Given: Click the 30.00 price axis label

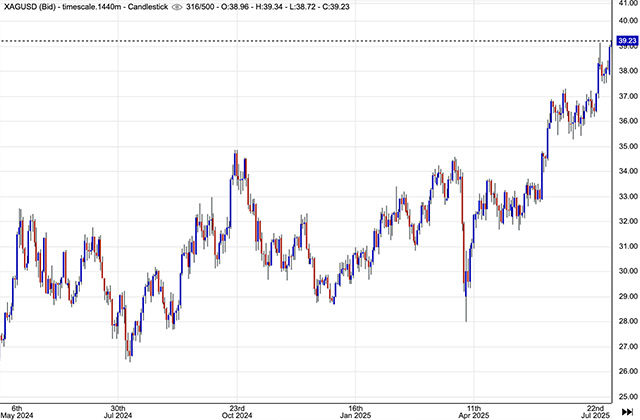Looking at the screenshot, I should point(627,271).
